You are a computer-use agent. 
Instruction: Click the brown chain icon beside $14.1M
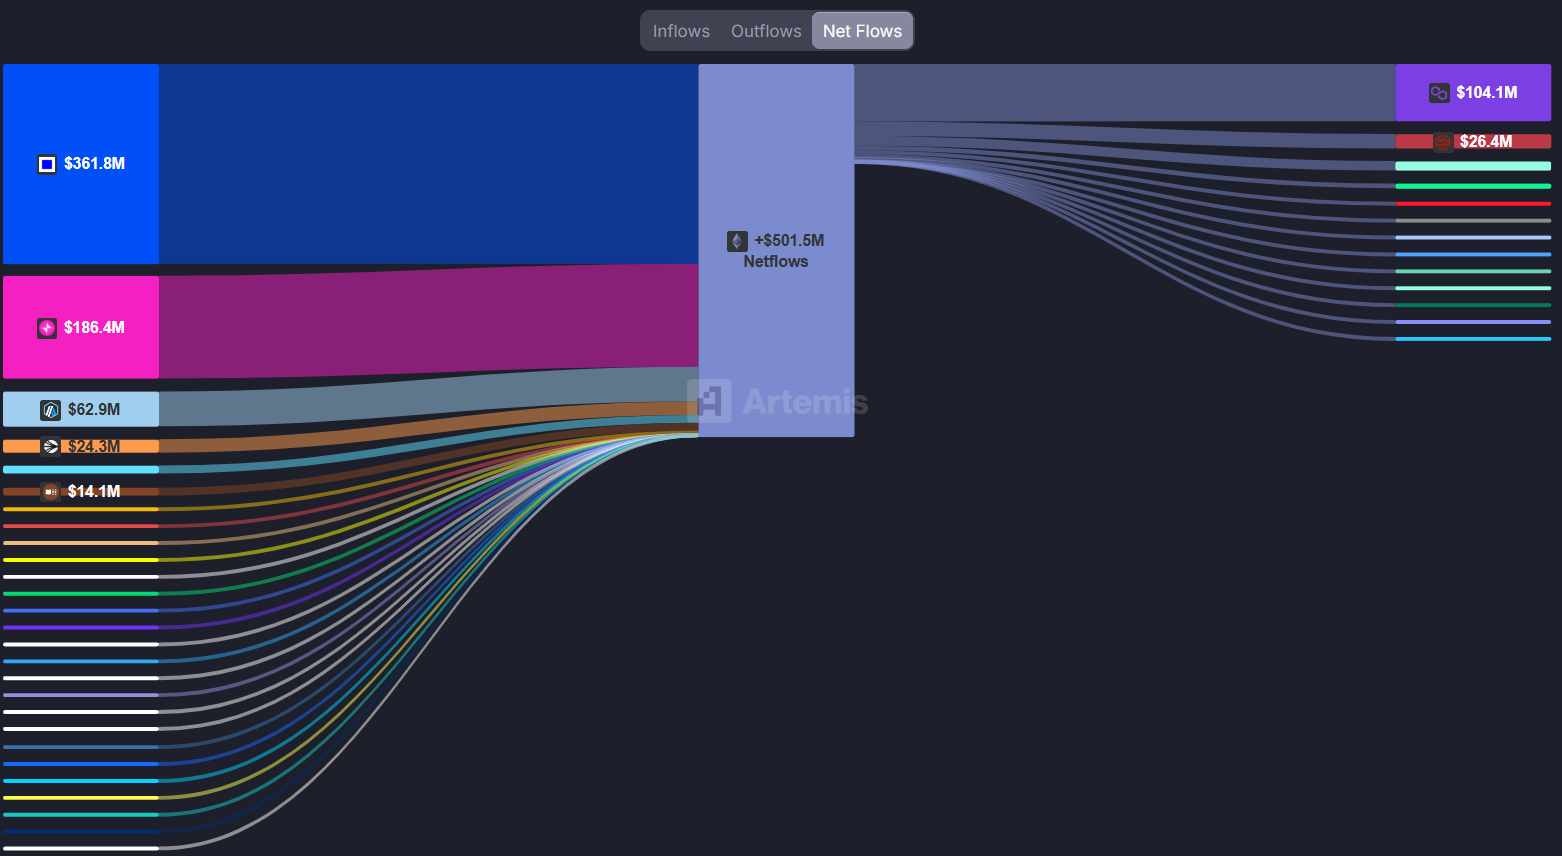click(x=50, y=492)
